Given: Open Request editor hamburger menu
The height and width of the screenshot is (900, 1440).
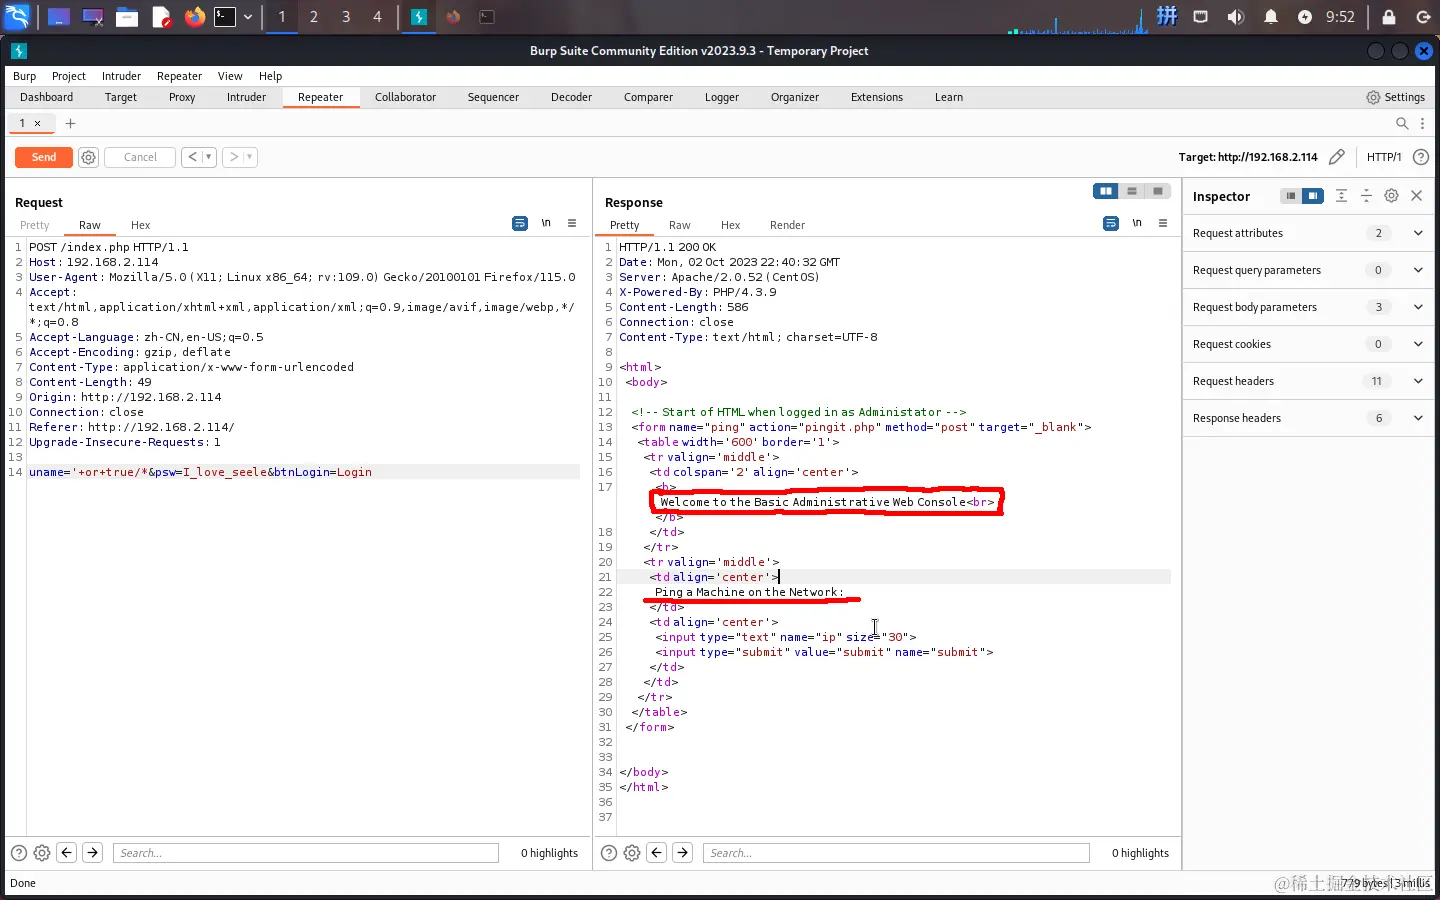Looking at the screenshot, I should click(572, 223).
